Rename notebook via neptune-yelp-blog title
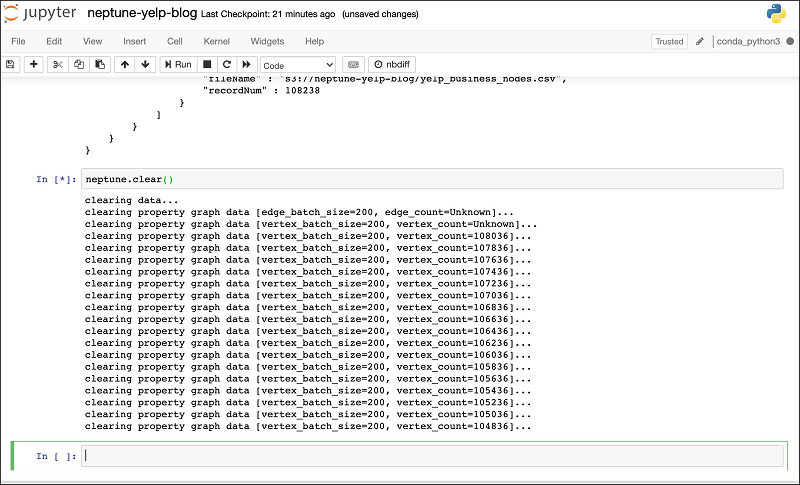This screenshot has height=485, width=800. [x=142, y=13]
